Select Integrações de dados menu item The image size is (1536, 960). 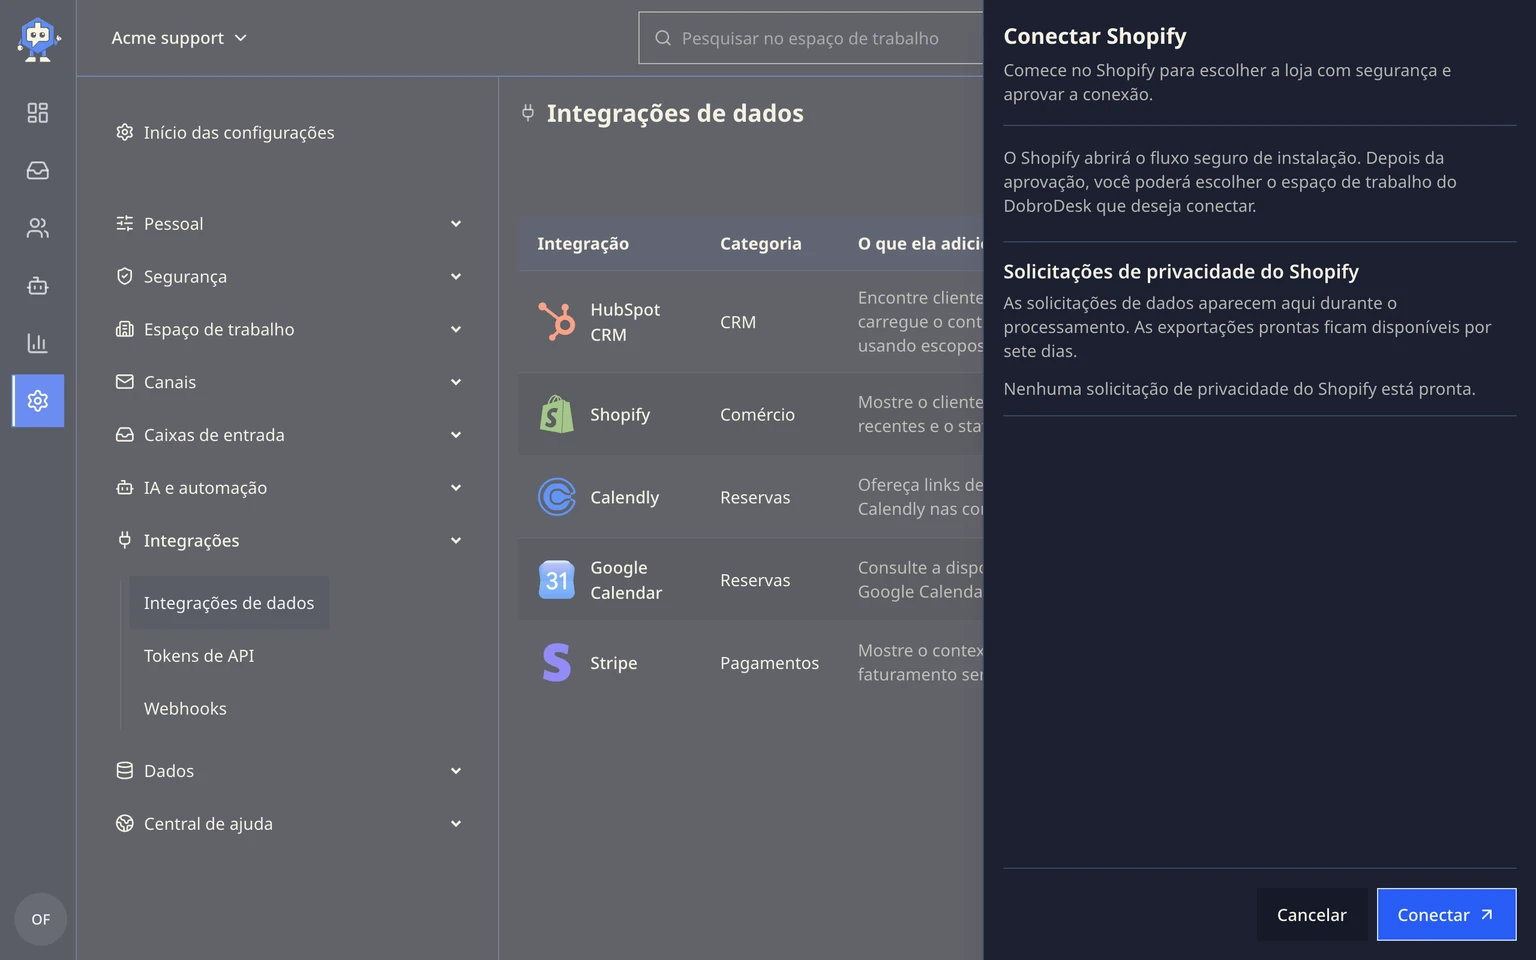pos(229,603)
